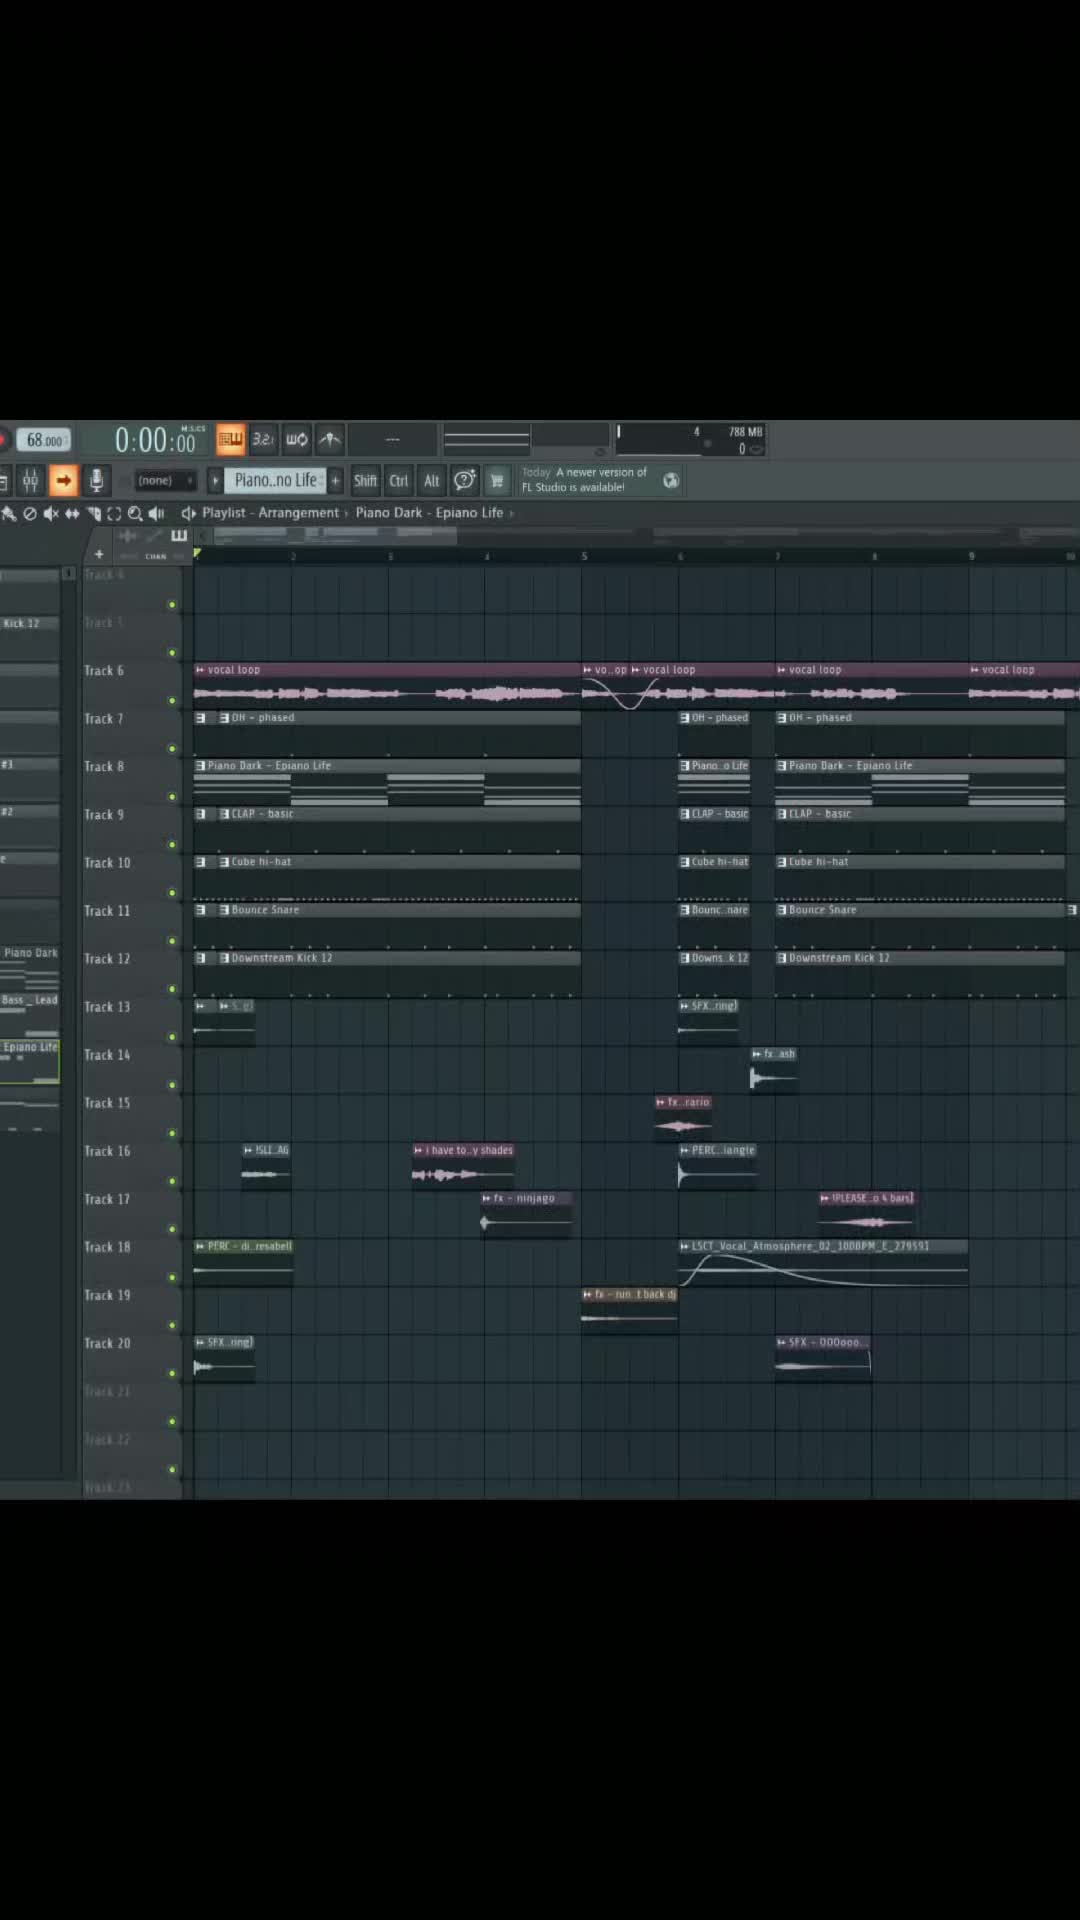
Task: Mute Track 6 using its green LED
Action: 172,700
